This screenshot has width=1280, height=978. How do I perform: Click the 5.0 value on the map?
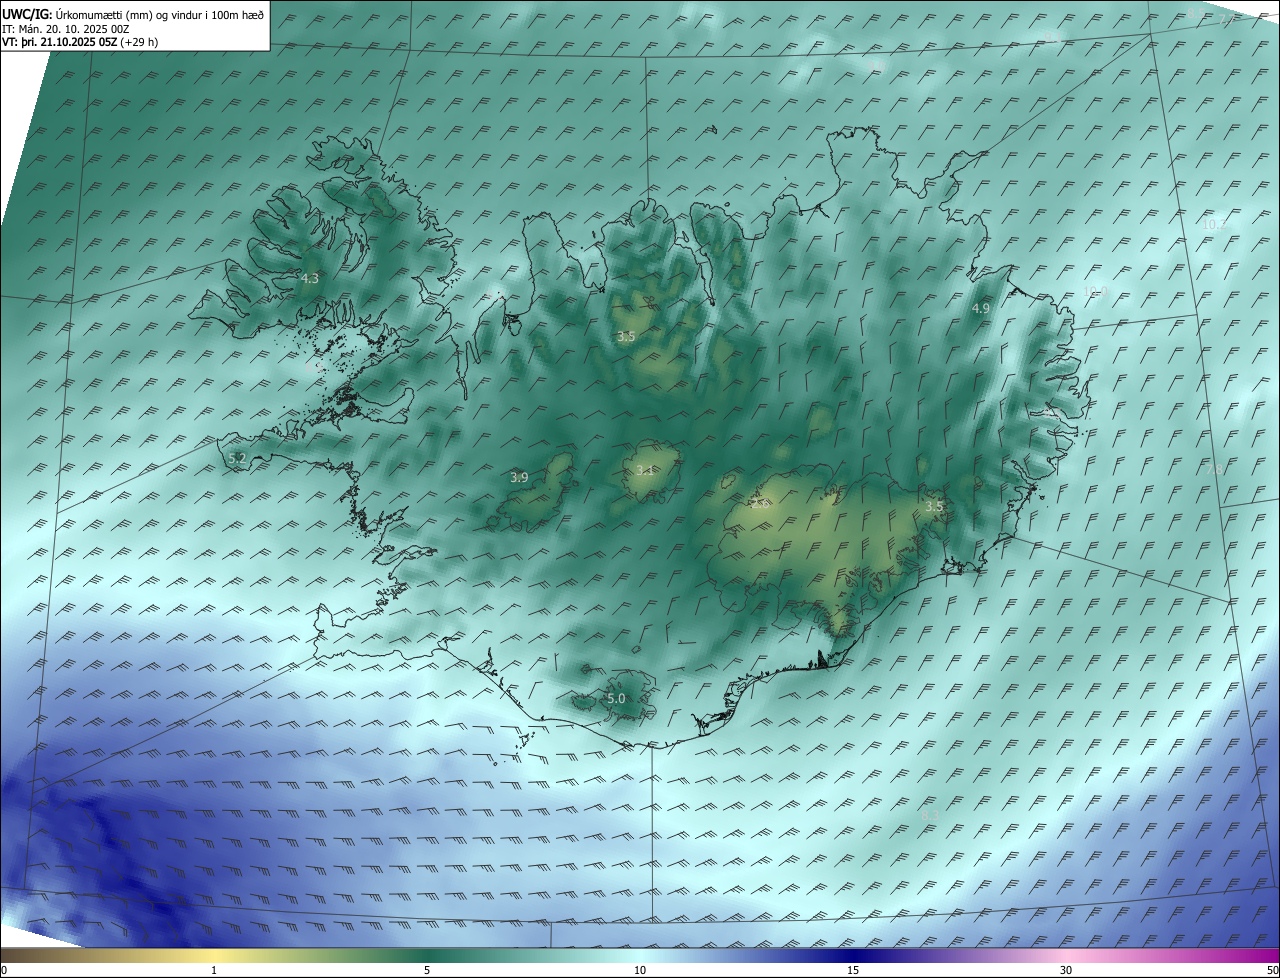coord(616,698)
